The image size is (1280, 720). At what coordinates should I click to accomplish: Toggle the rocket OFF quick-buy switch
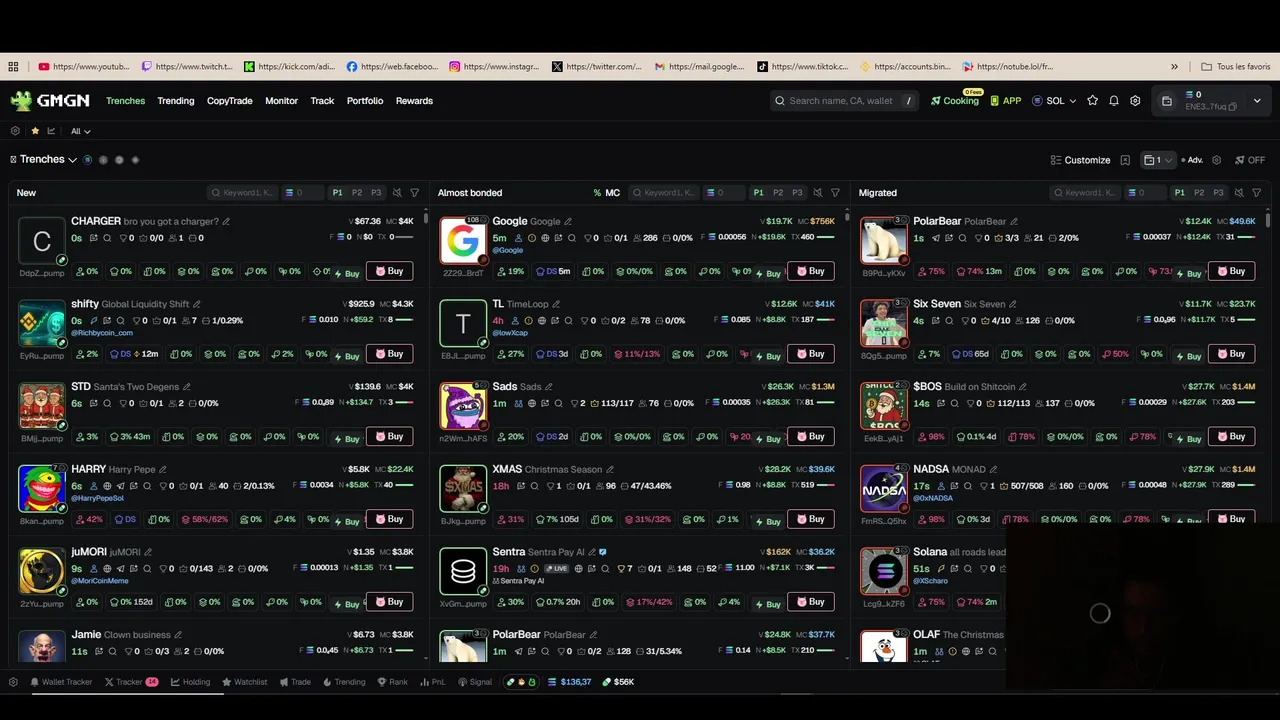pos(1250,160)
